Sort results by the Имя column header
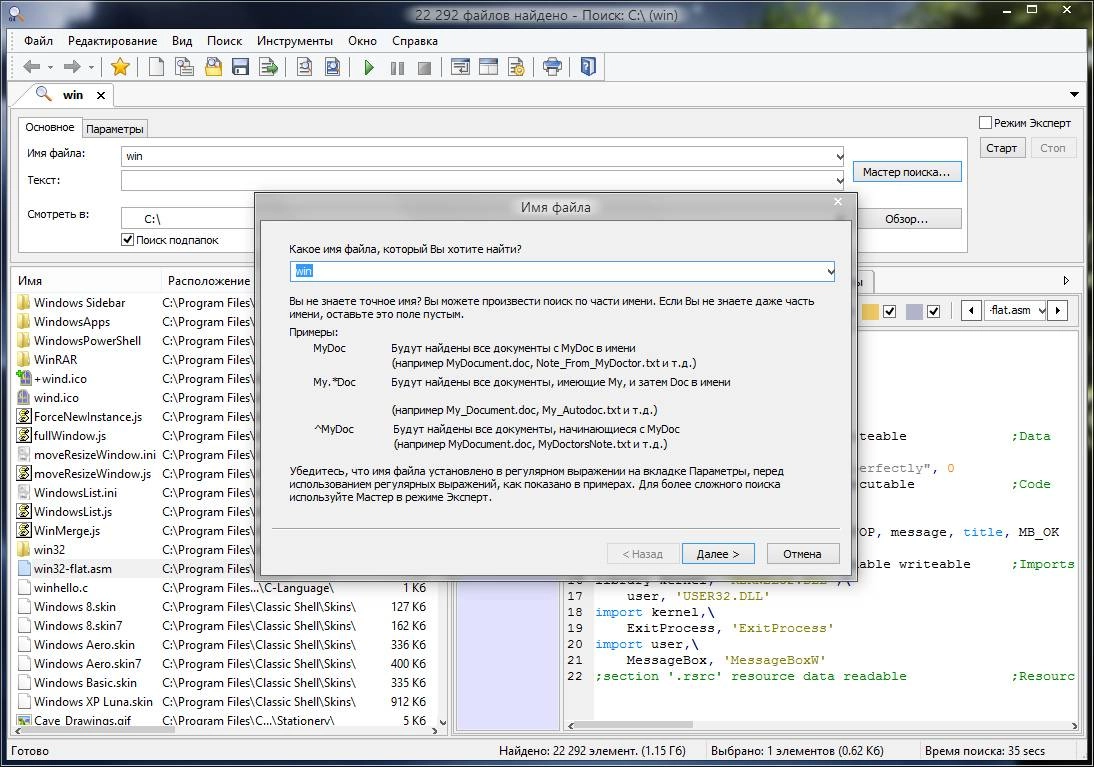 (87, 281)
